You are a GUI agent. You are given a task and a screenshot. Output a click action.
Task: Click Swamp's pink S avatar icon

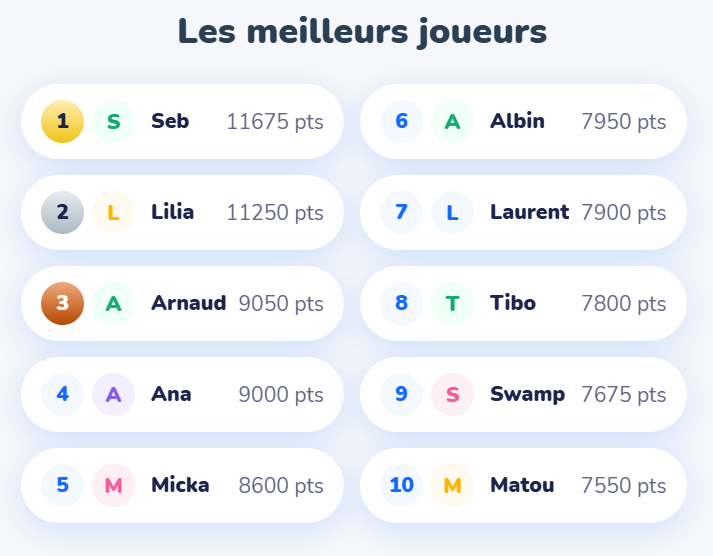pos(452,394)
